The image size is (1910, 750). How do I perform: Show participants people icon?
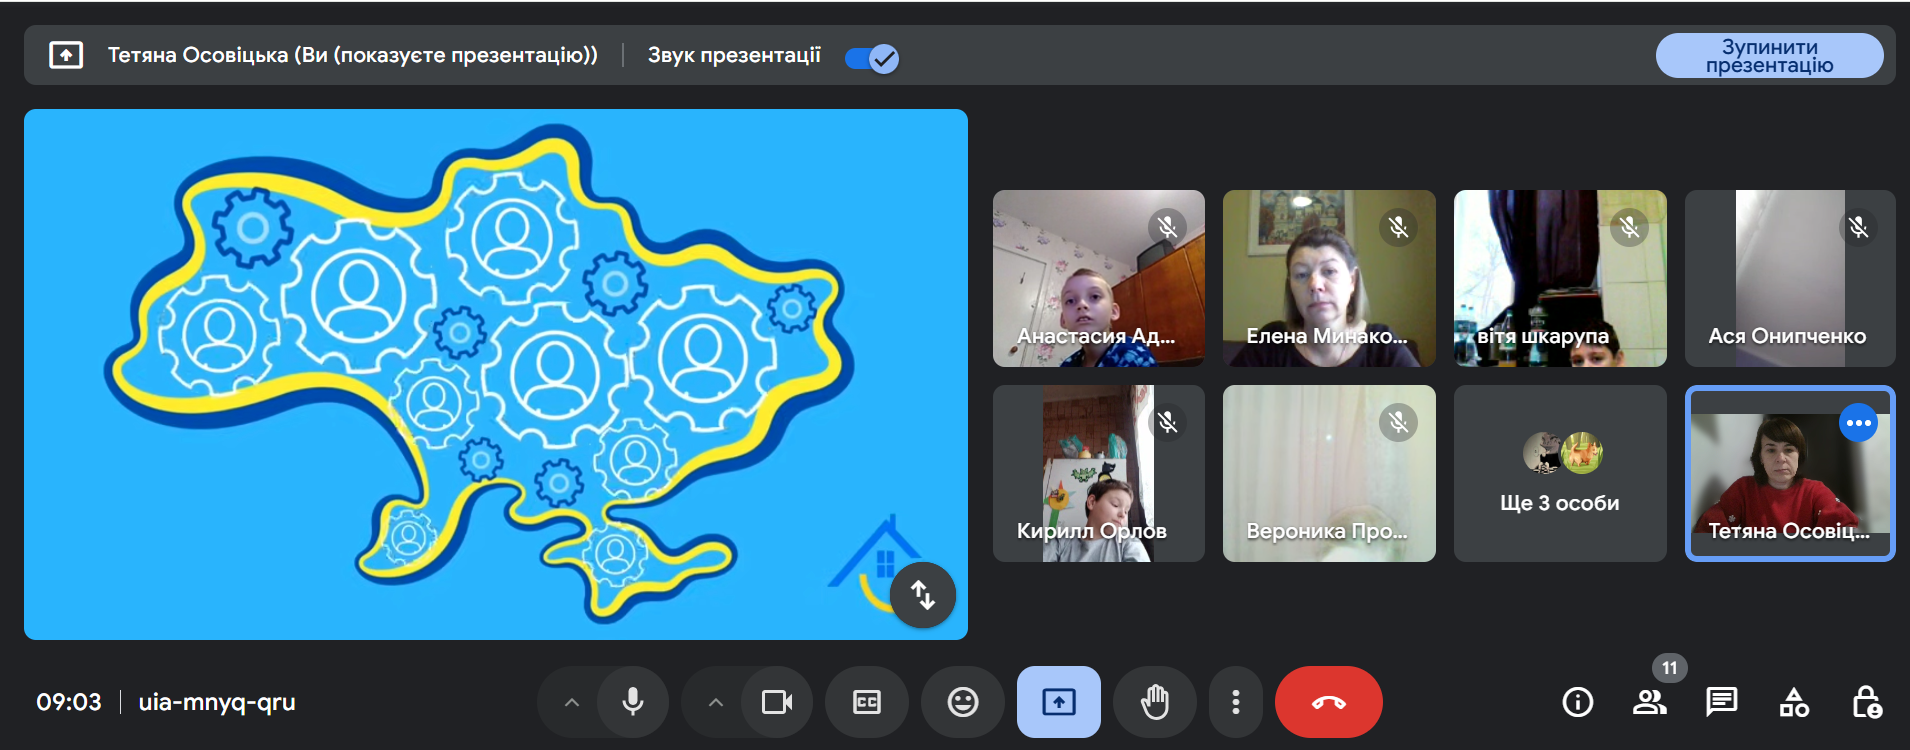[1650, 702]
